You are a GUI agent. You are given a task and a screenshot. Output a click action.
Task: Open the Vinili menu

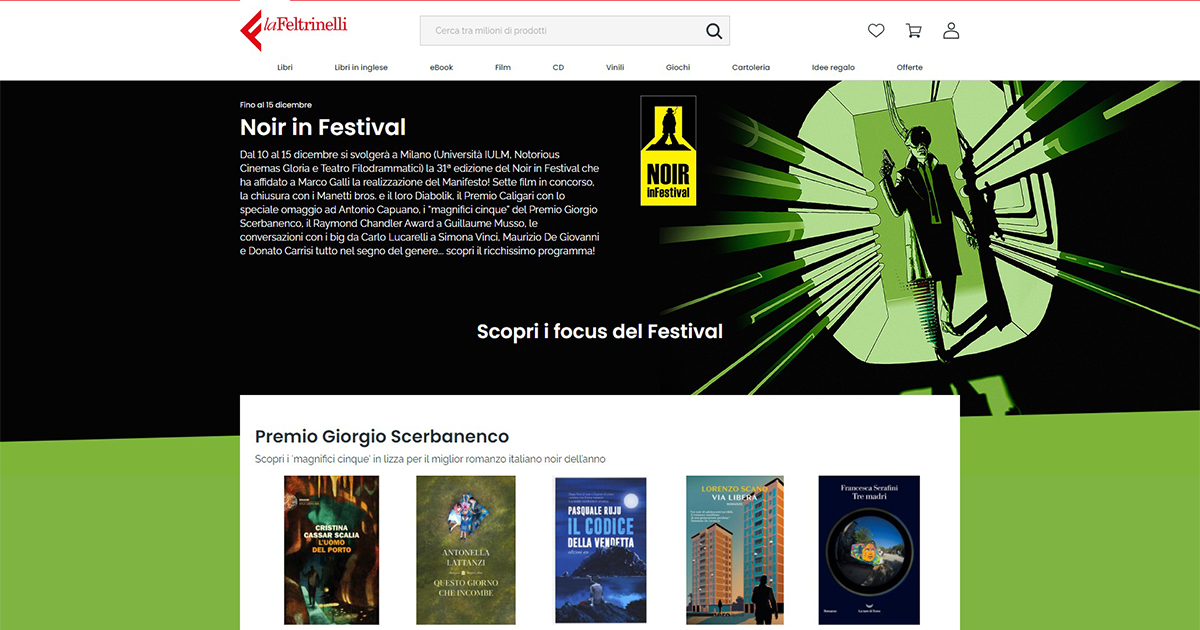point(615,68)
